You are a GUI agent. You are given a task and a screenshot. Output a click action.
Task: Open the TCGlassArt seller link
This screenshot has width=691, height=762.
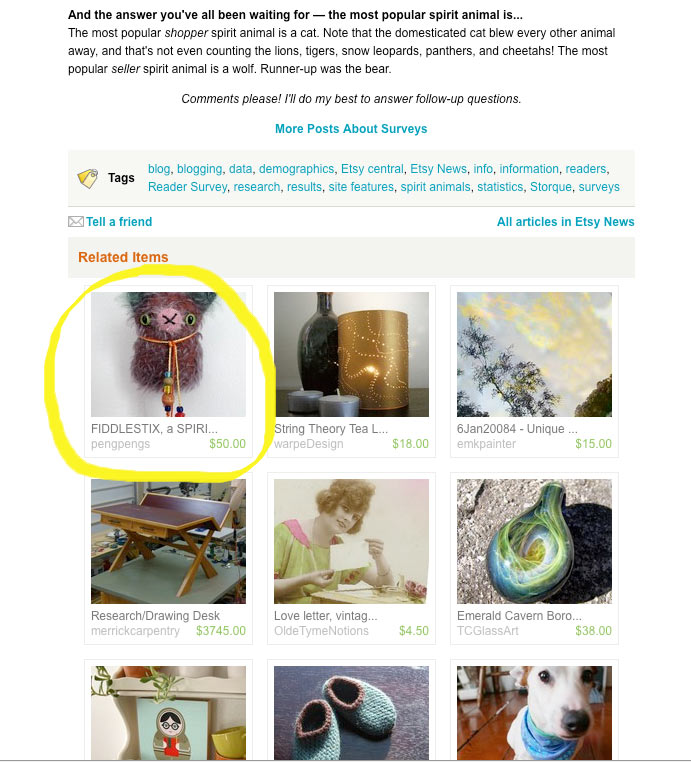pyautogui.click(x=487, y=631)
